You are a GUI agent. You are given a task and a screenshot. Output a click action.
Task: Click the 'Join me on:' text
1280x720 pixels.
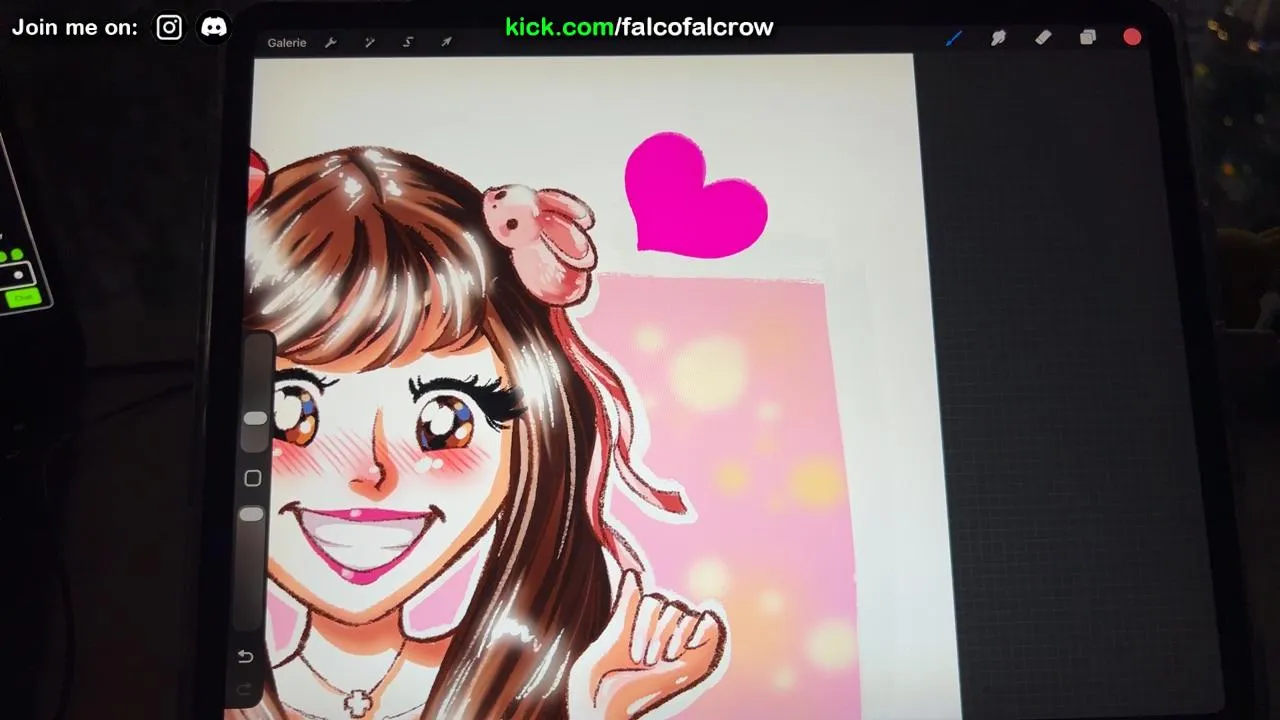click(x=75, y=28)
